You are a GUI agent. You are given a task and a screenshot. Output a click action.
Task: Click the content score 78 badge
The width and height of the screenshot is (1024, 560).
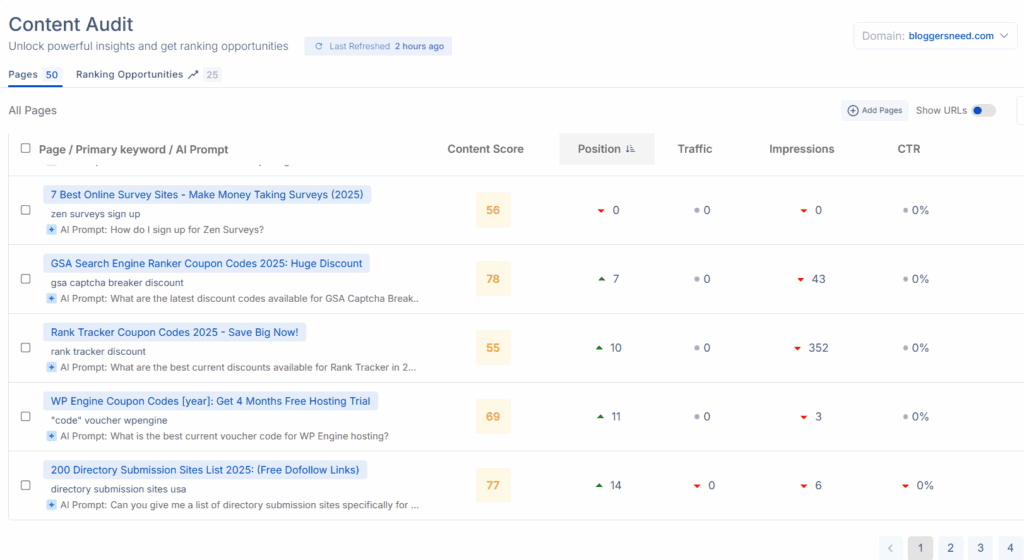493,279
